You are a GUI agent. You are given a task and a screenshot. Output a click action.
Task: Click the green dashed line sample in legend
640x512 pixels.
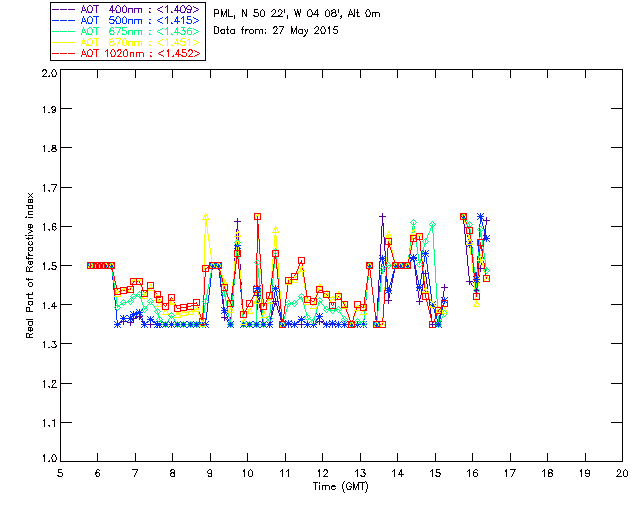(64, 31)
